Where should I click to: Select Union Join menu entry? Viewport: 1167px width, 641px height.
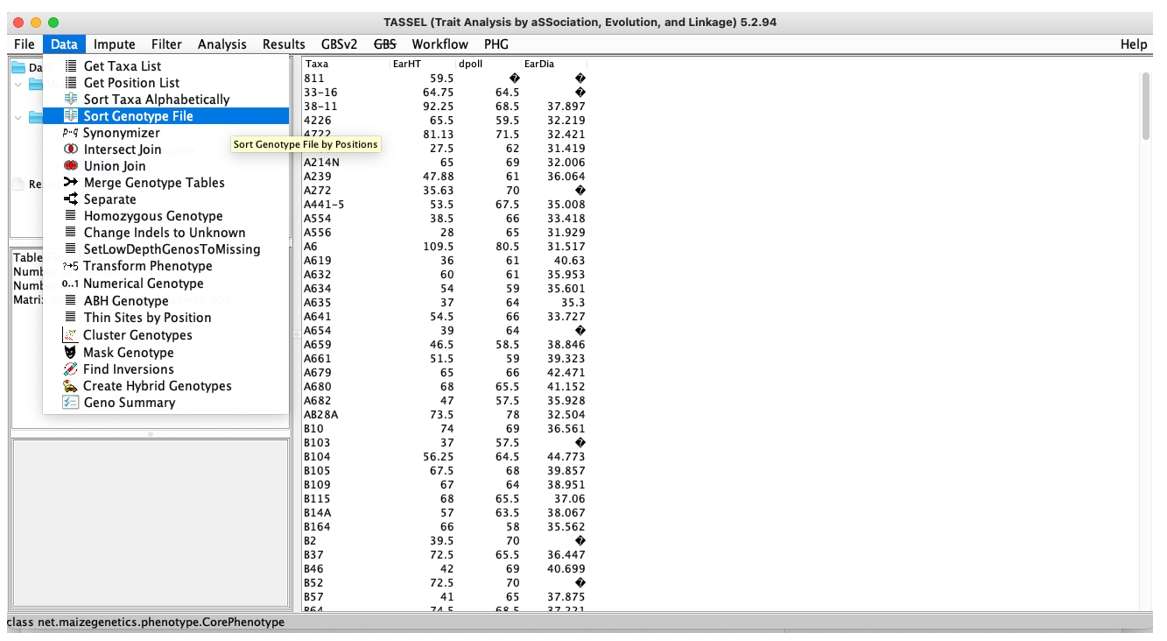[x=166, y=165]
